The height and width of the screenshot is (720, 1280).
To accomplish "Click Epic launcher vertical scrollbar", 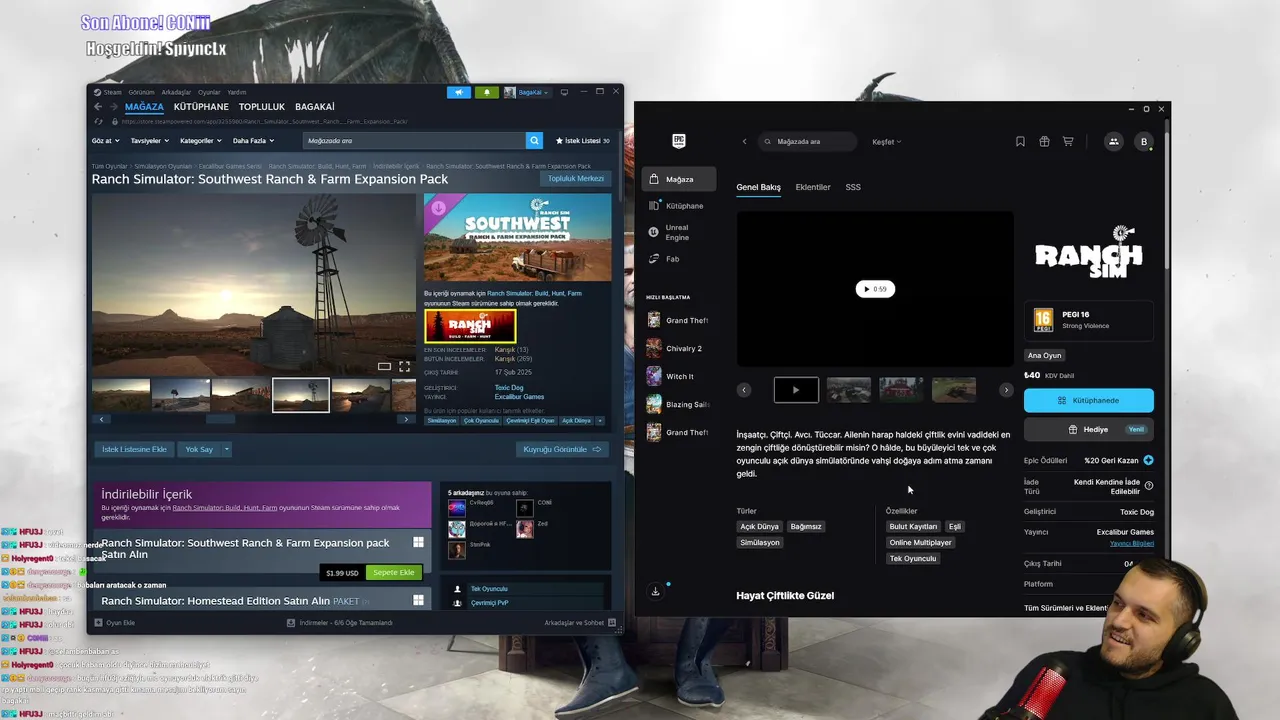I will pos(1166,195).
